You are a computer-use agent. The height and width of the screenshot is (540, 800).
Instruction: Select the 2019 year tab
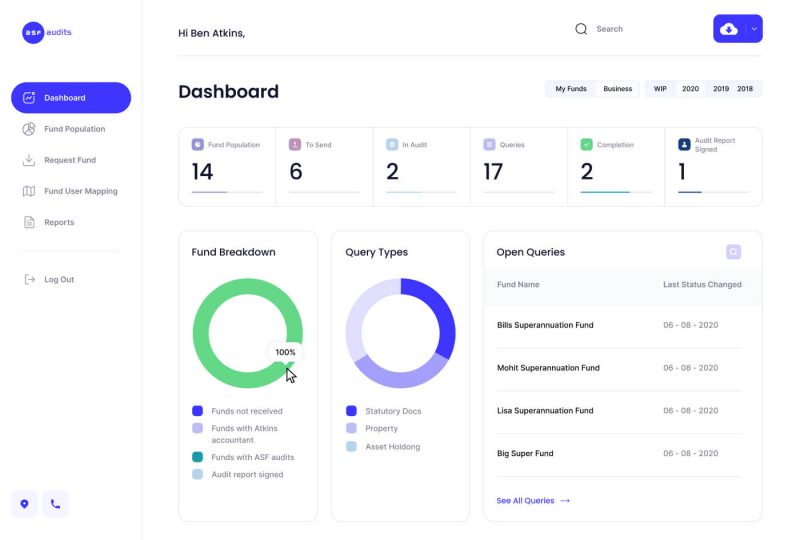coord(720,89)
